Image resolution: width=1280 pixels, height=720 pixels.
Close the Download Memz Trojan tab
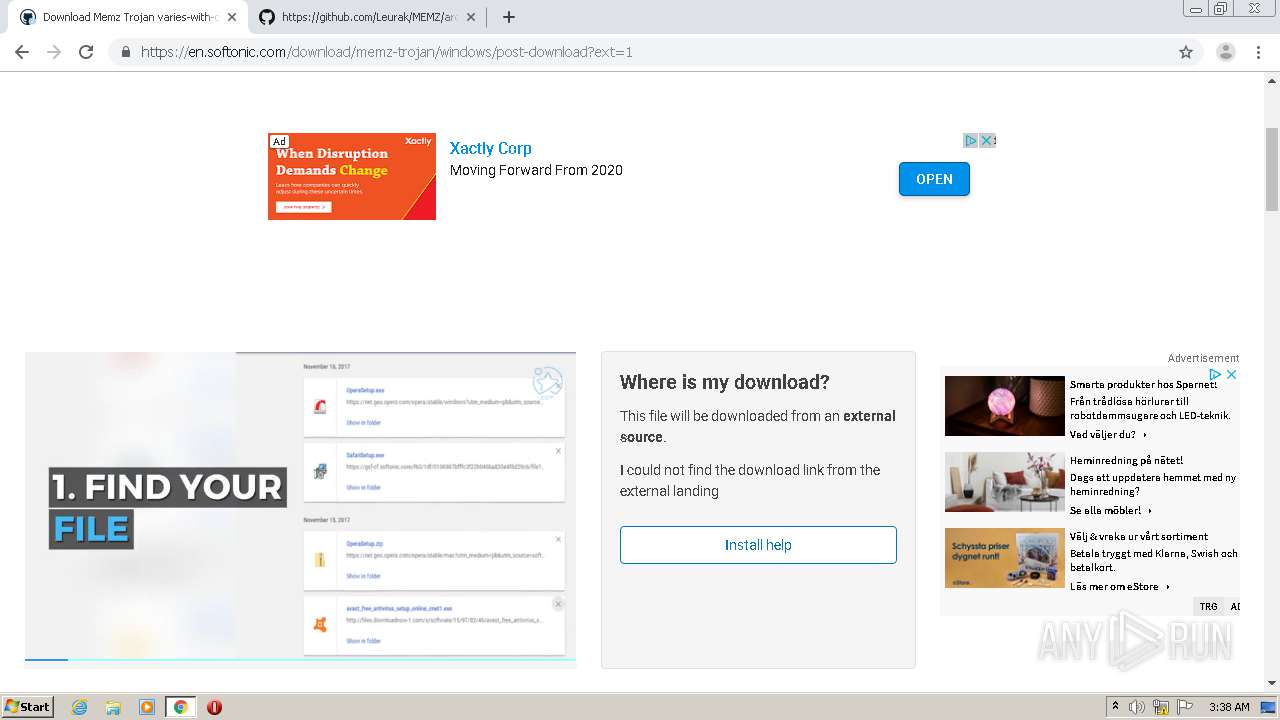pos(232,17)
